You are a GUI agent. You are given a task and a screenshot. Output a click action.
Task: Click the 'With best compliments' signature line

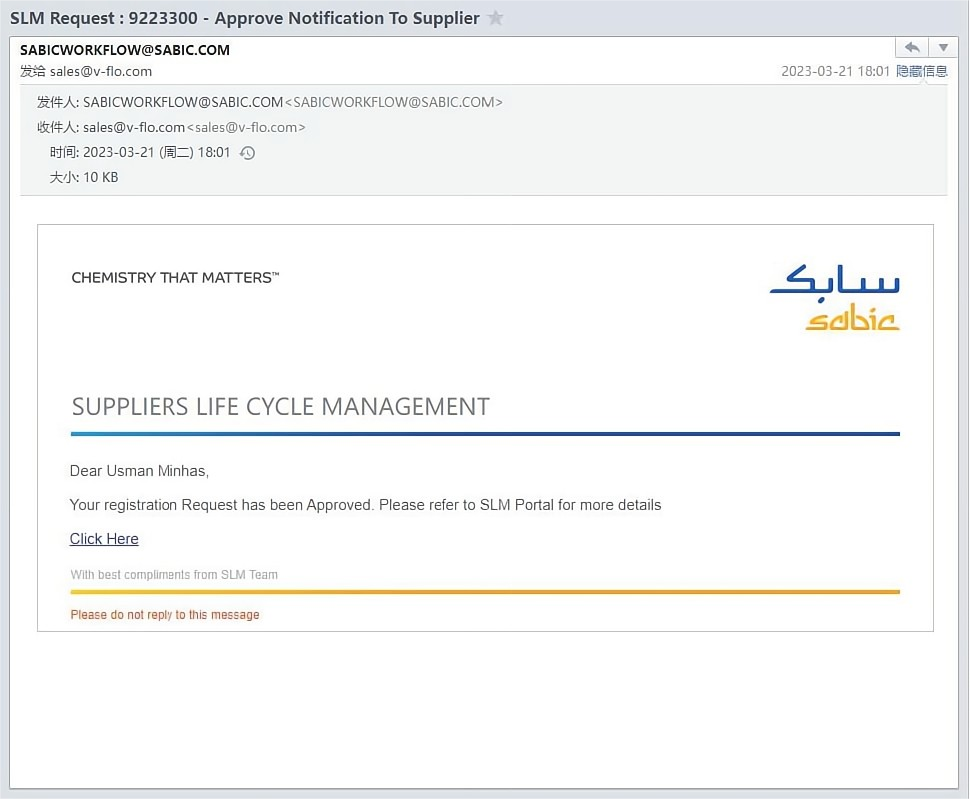click(174, 575)
